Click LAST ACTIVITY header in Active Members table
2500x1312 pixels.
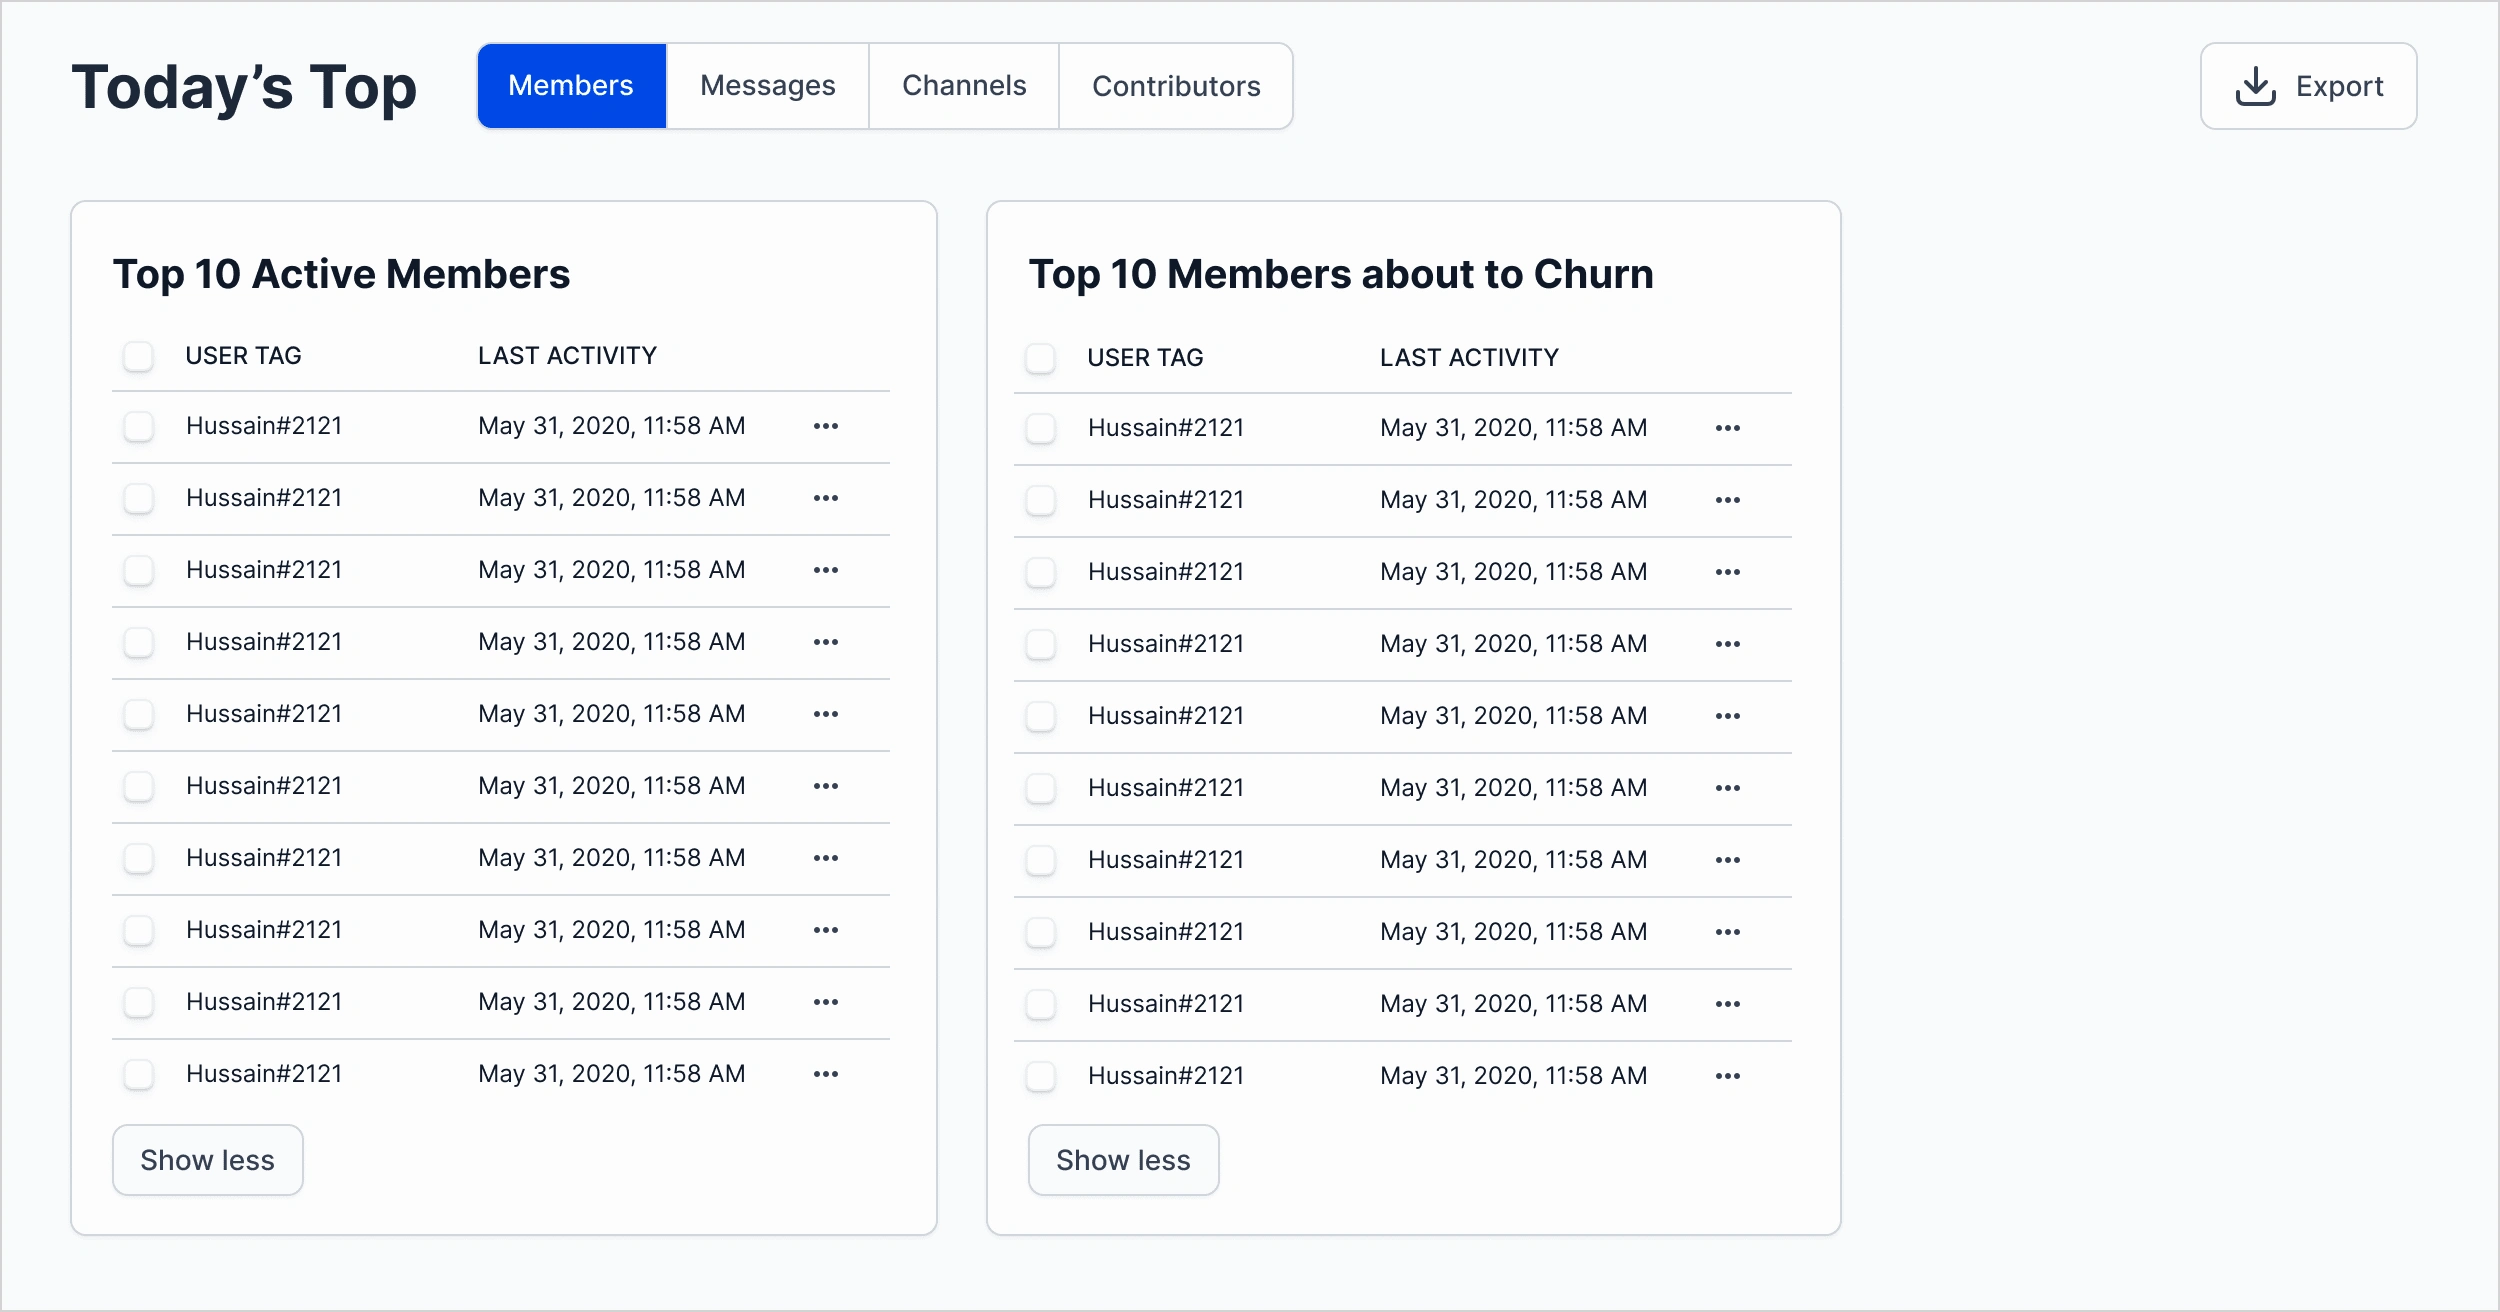[567, 356]
